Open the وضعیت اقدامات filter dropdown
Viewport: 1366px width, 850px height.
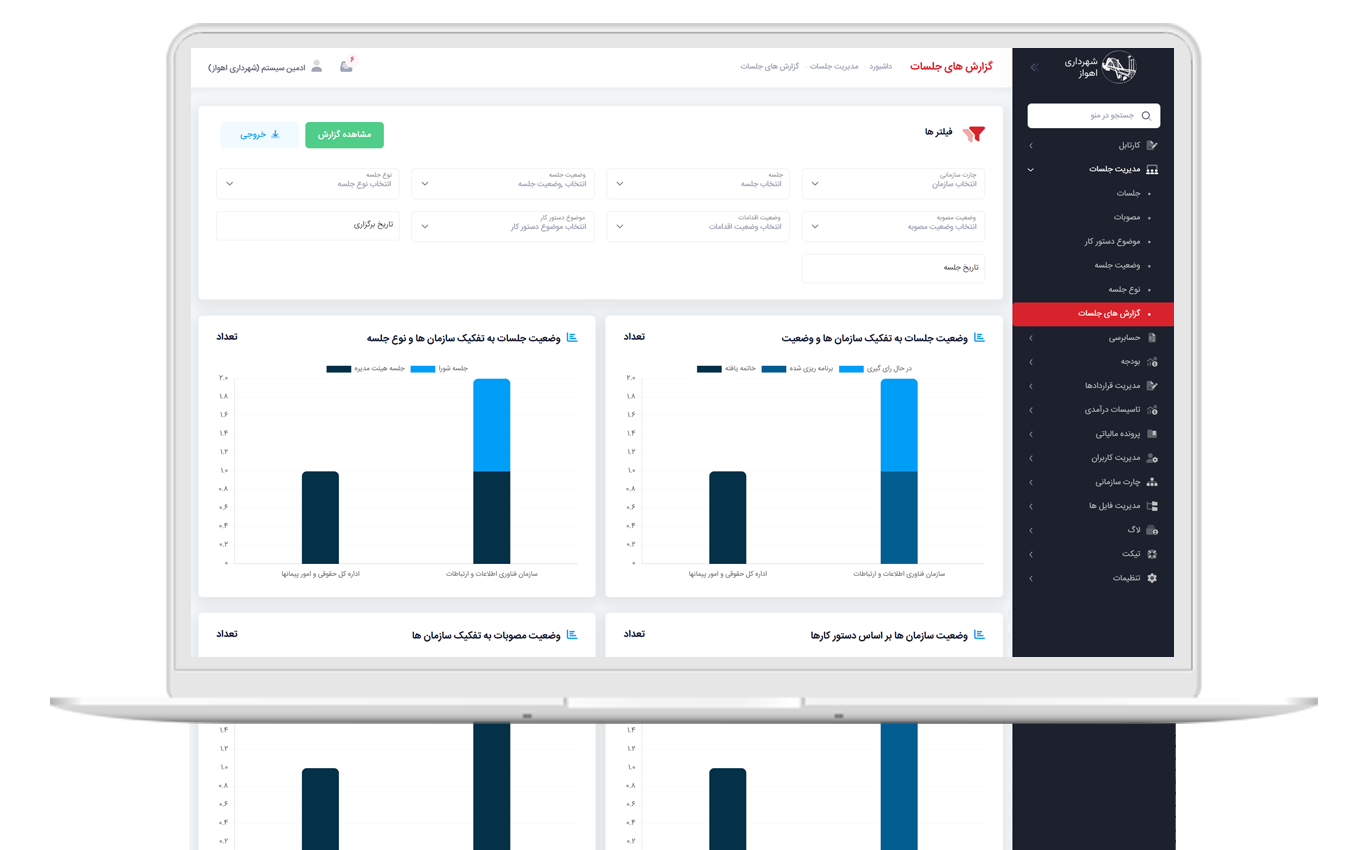pyautogui.click(x=698, y=227)
